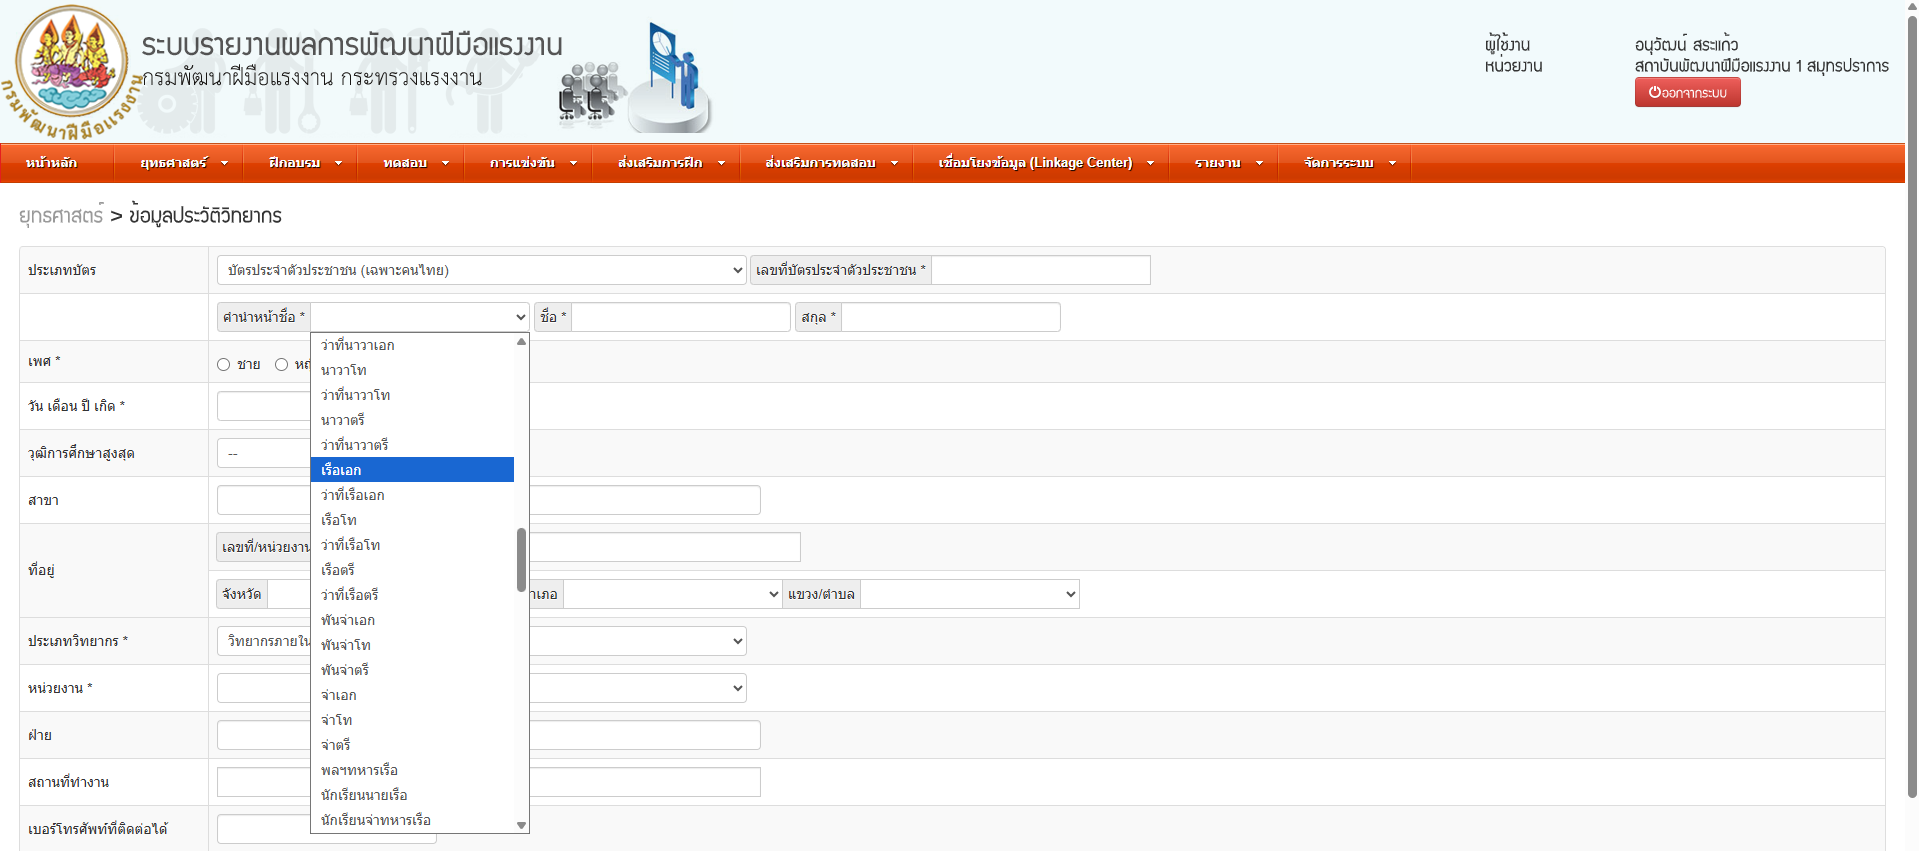Open the ยุทธศาสตร์ navigation menu
The height and width of the screenshot is (851, 1919).
pyautogui.click(x=184, y=163)
